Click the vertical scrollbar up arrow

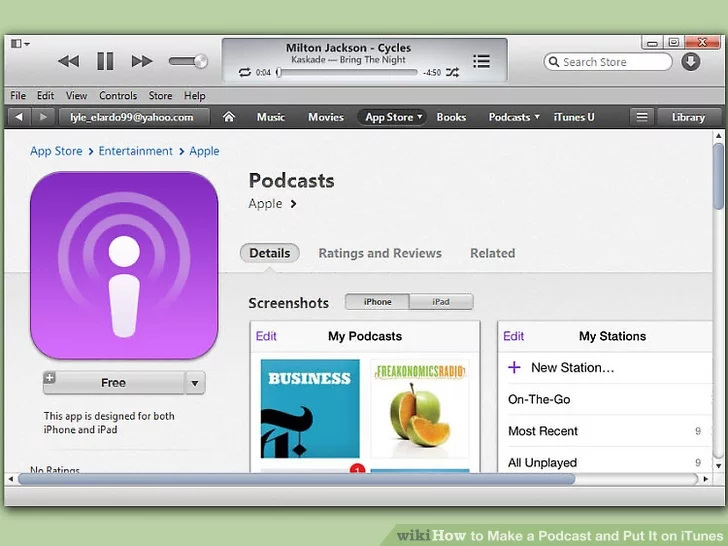point(718,136)
